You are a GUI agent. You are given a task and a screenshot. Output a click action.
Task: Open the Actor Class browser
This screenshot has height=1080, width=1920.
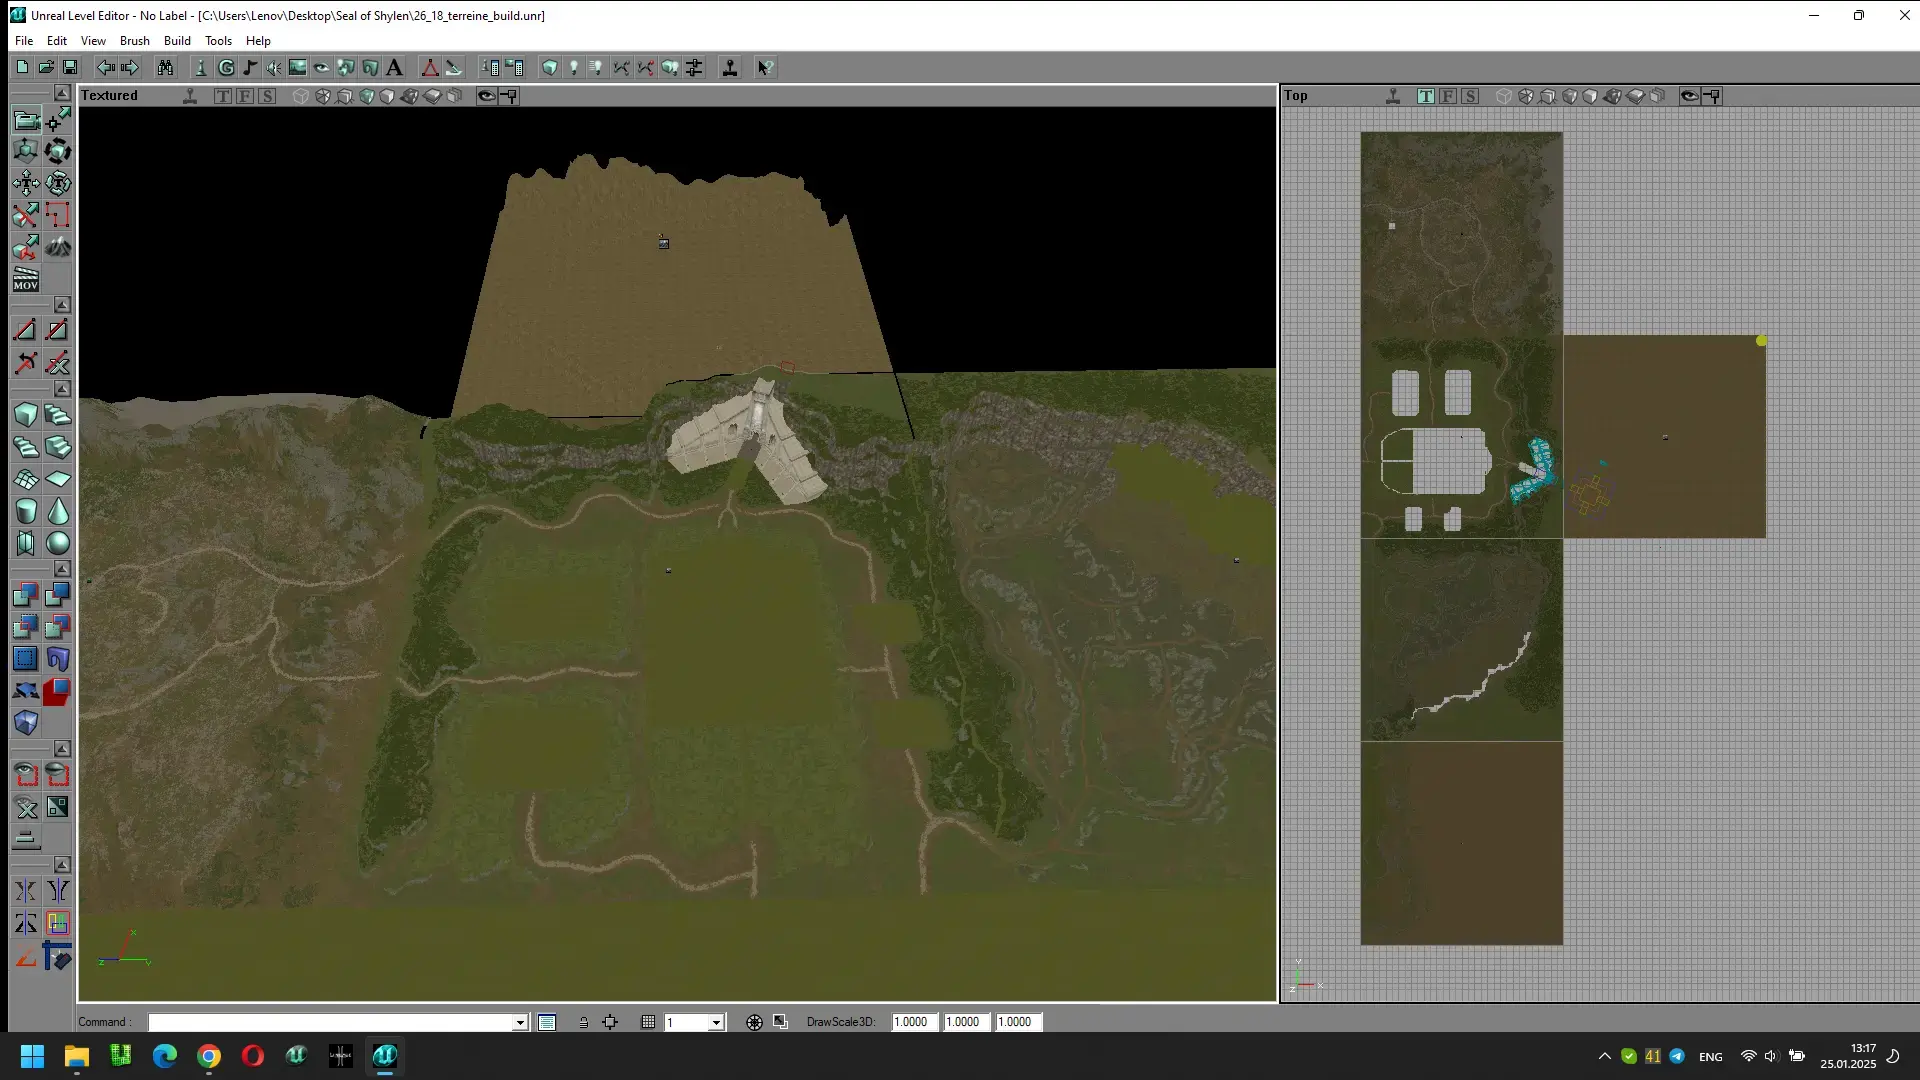pos(201,67)
